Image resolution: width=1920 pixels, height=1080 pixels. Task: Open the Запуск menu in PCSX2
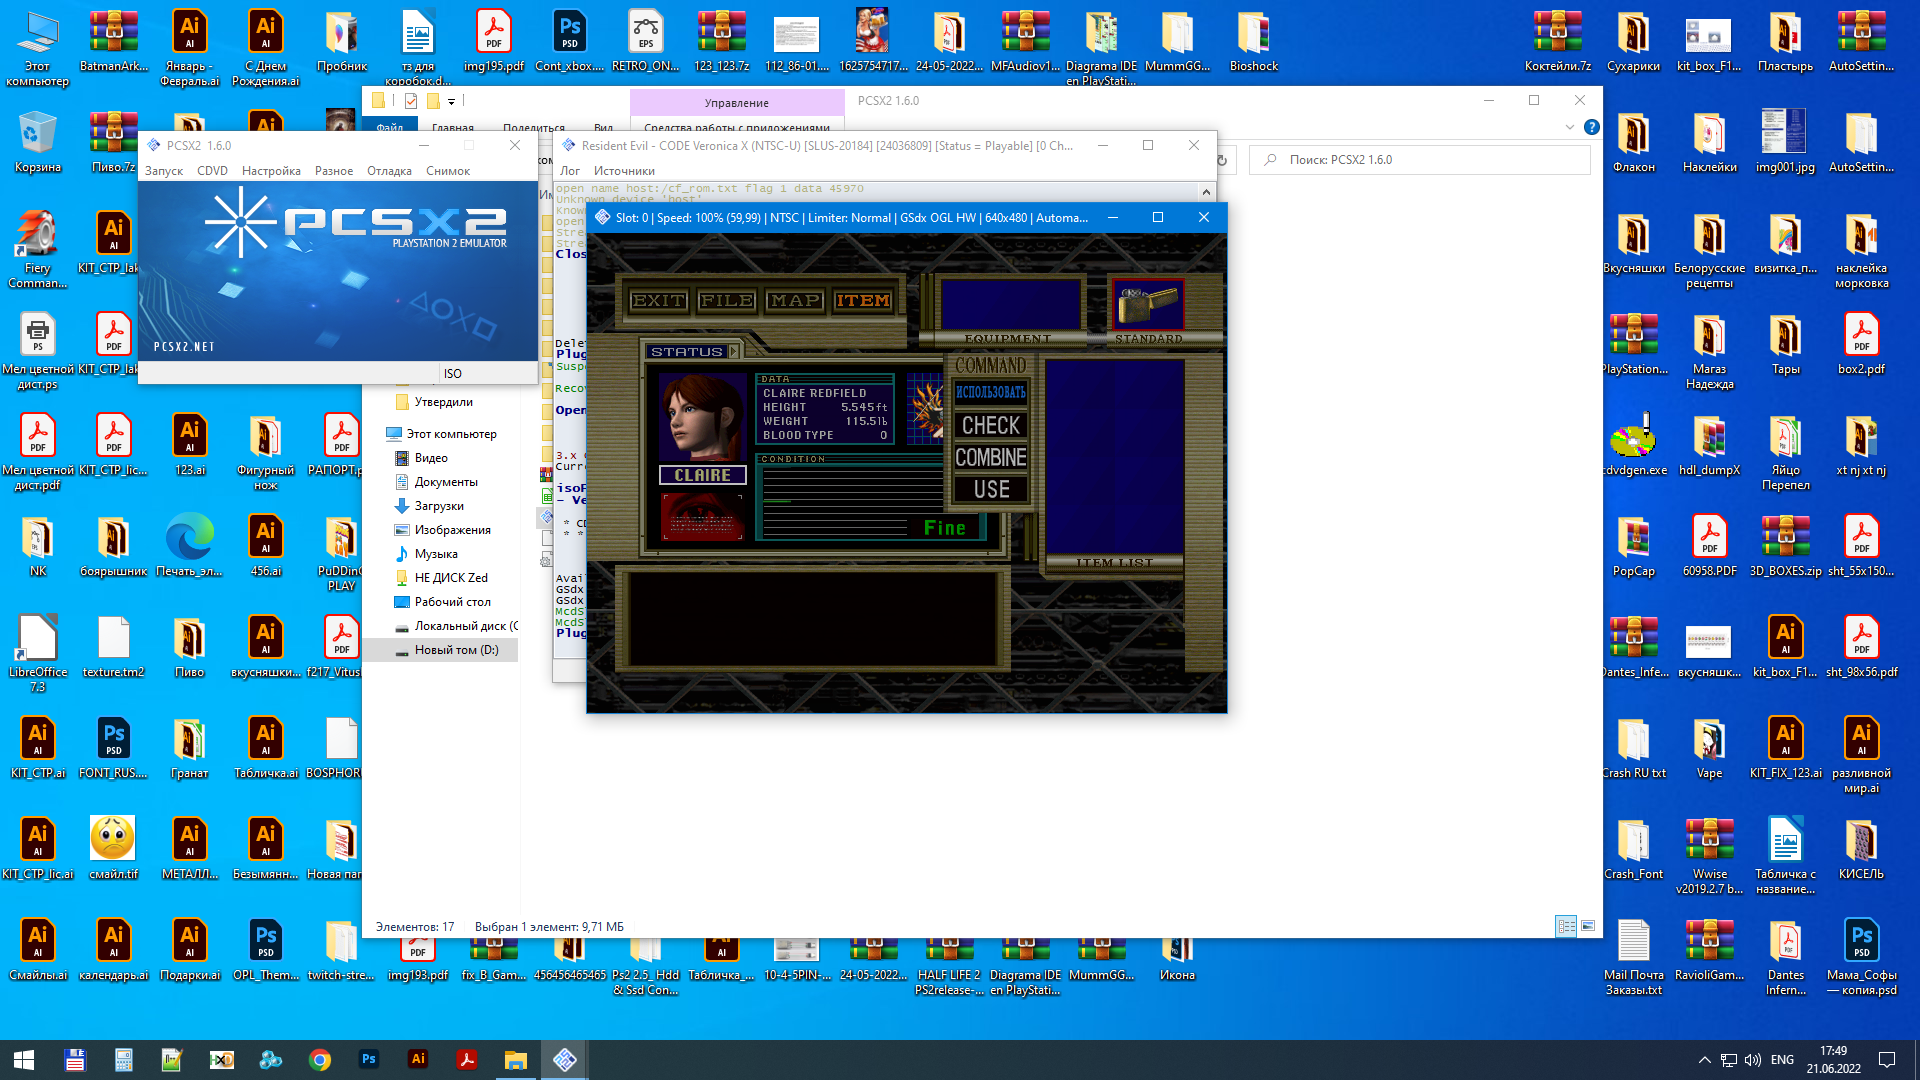164,171
